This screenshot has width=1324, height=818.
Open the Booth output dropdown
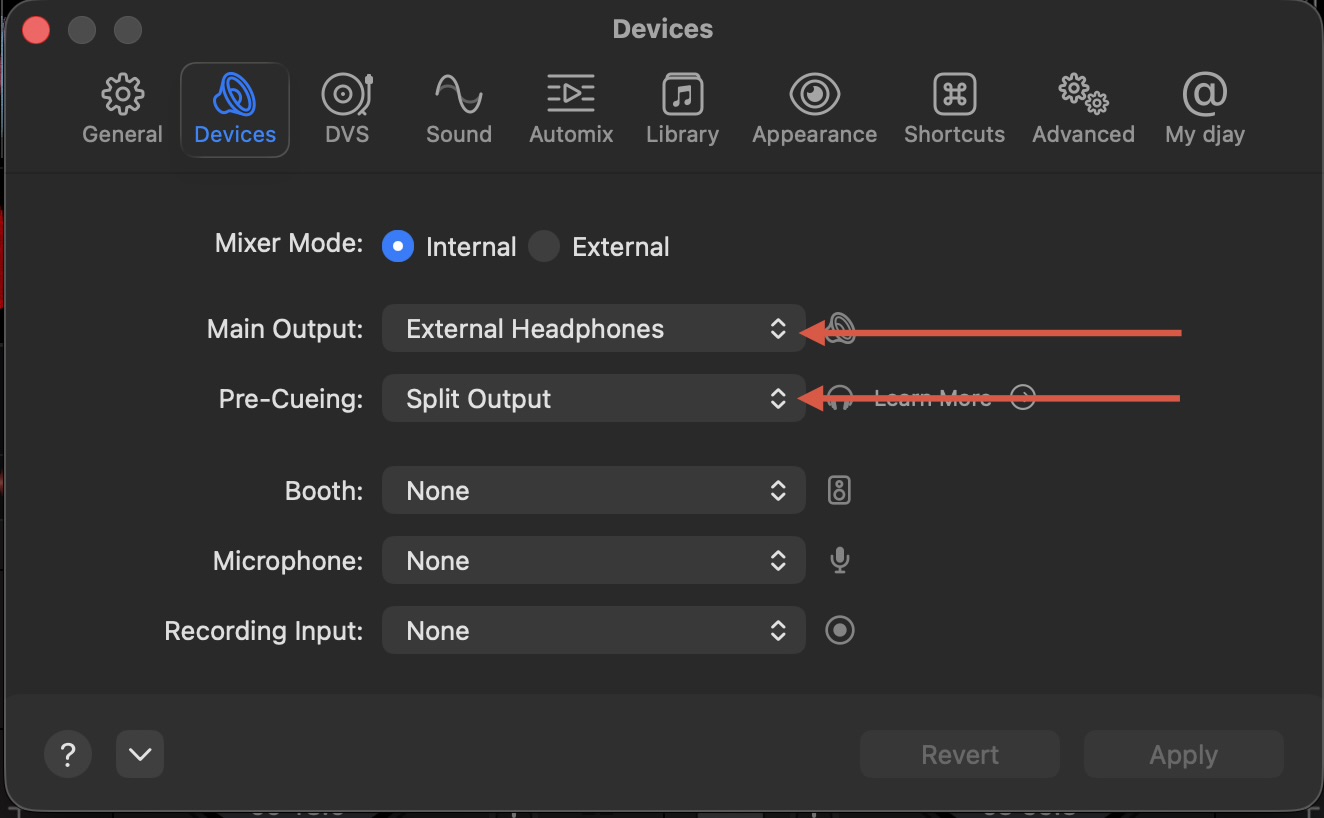pyautogui.click(x=593, y=491)
